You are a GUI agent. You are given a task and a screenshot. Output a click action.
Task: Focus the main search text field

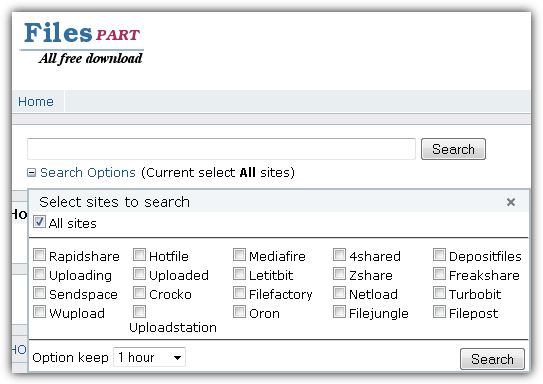[221, 149]
